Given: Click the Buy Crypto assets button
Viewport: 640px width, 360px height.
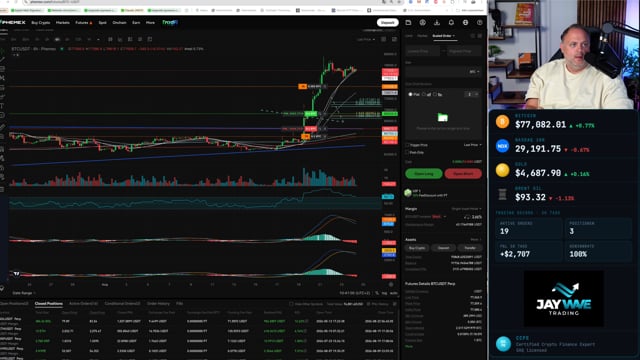Looking at the screenshot, I should coord(417,248).
